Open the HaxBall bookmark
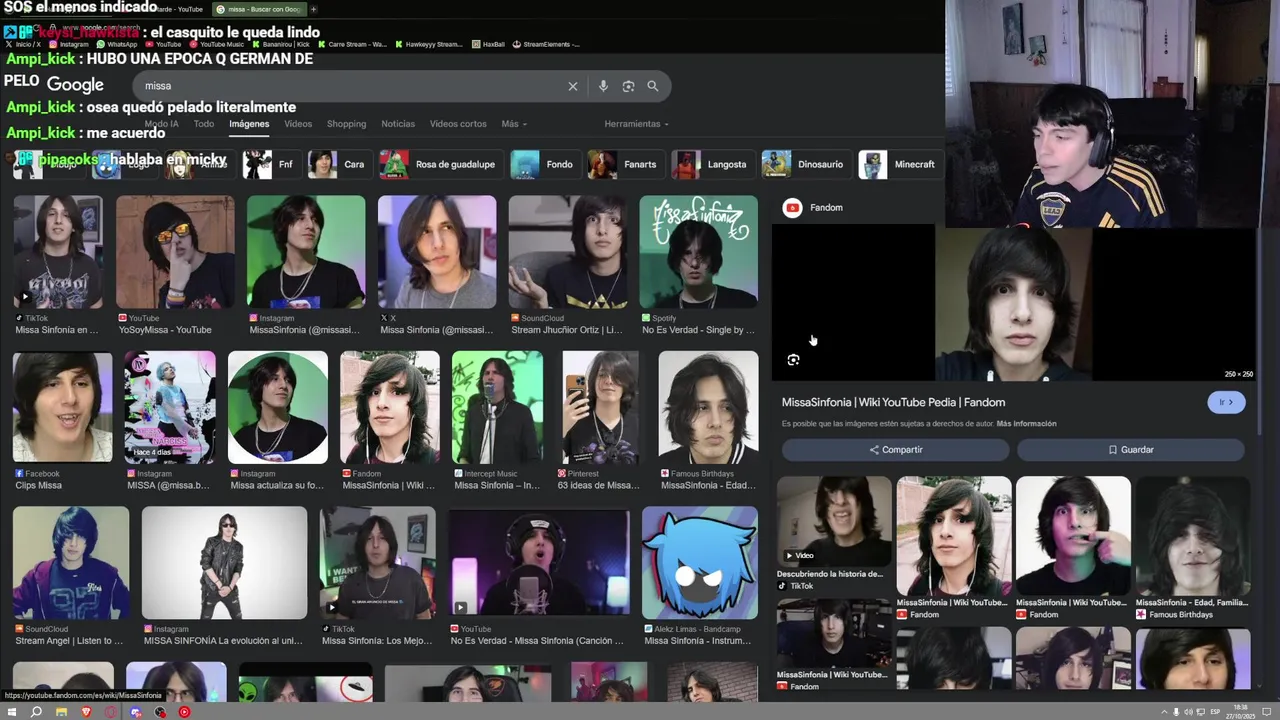Viewport: 1280px width, 720px height. point(489,44)
